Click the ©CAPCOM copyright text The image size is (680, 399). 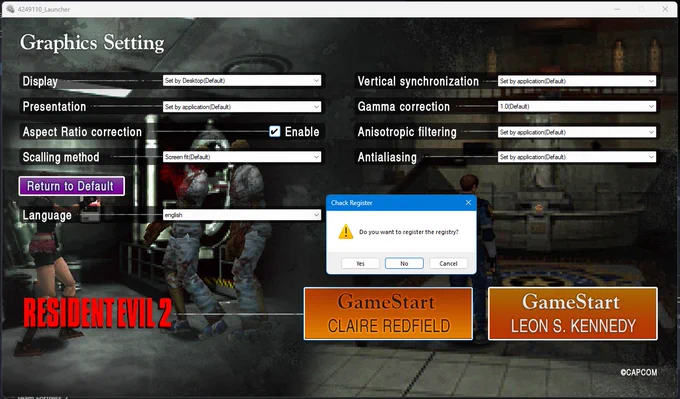point(638,372)
